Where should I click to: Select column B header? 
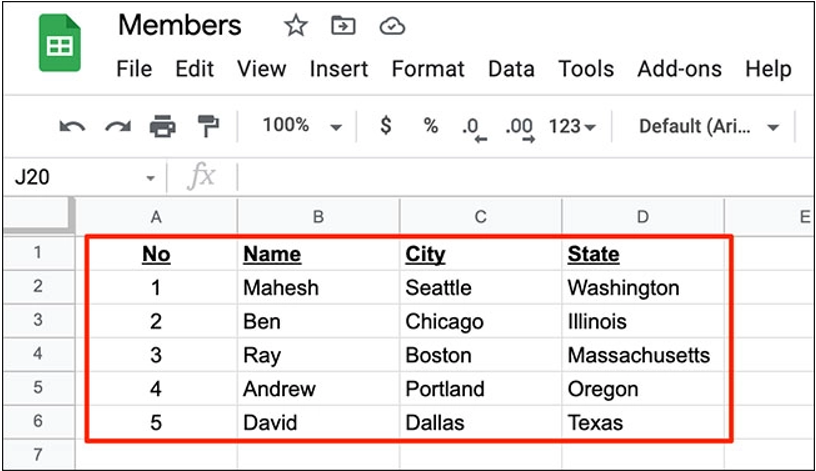coord(318,216)
